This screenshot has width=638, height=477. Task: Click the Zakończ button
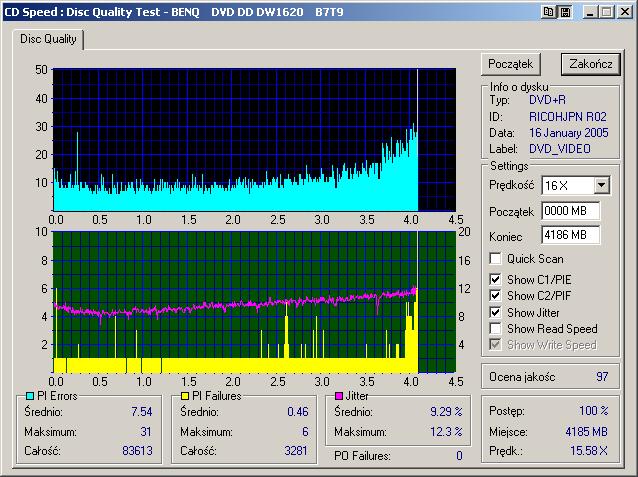(591, 64)
